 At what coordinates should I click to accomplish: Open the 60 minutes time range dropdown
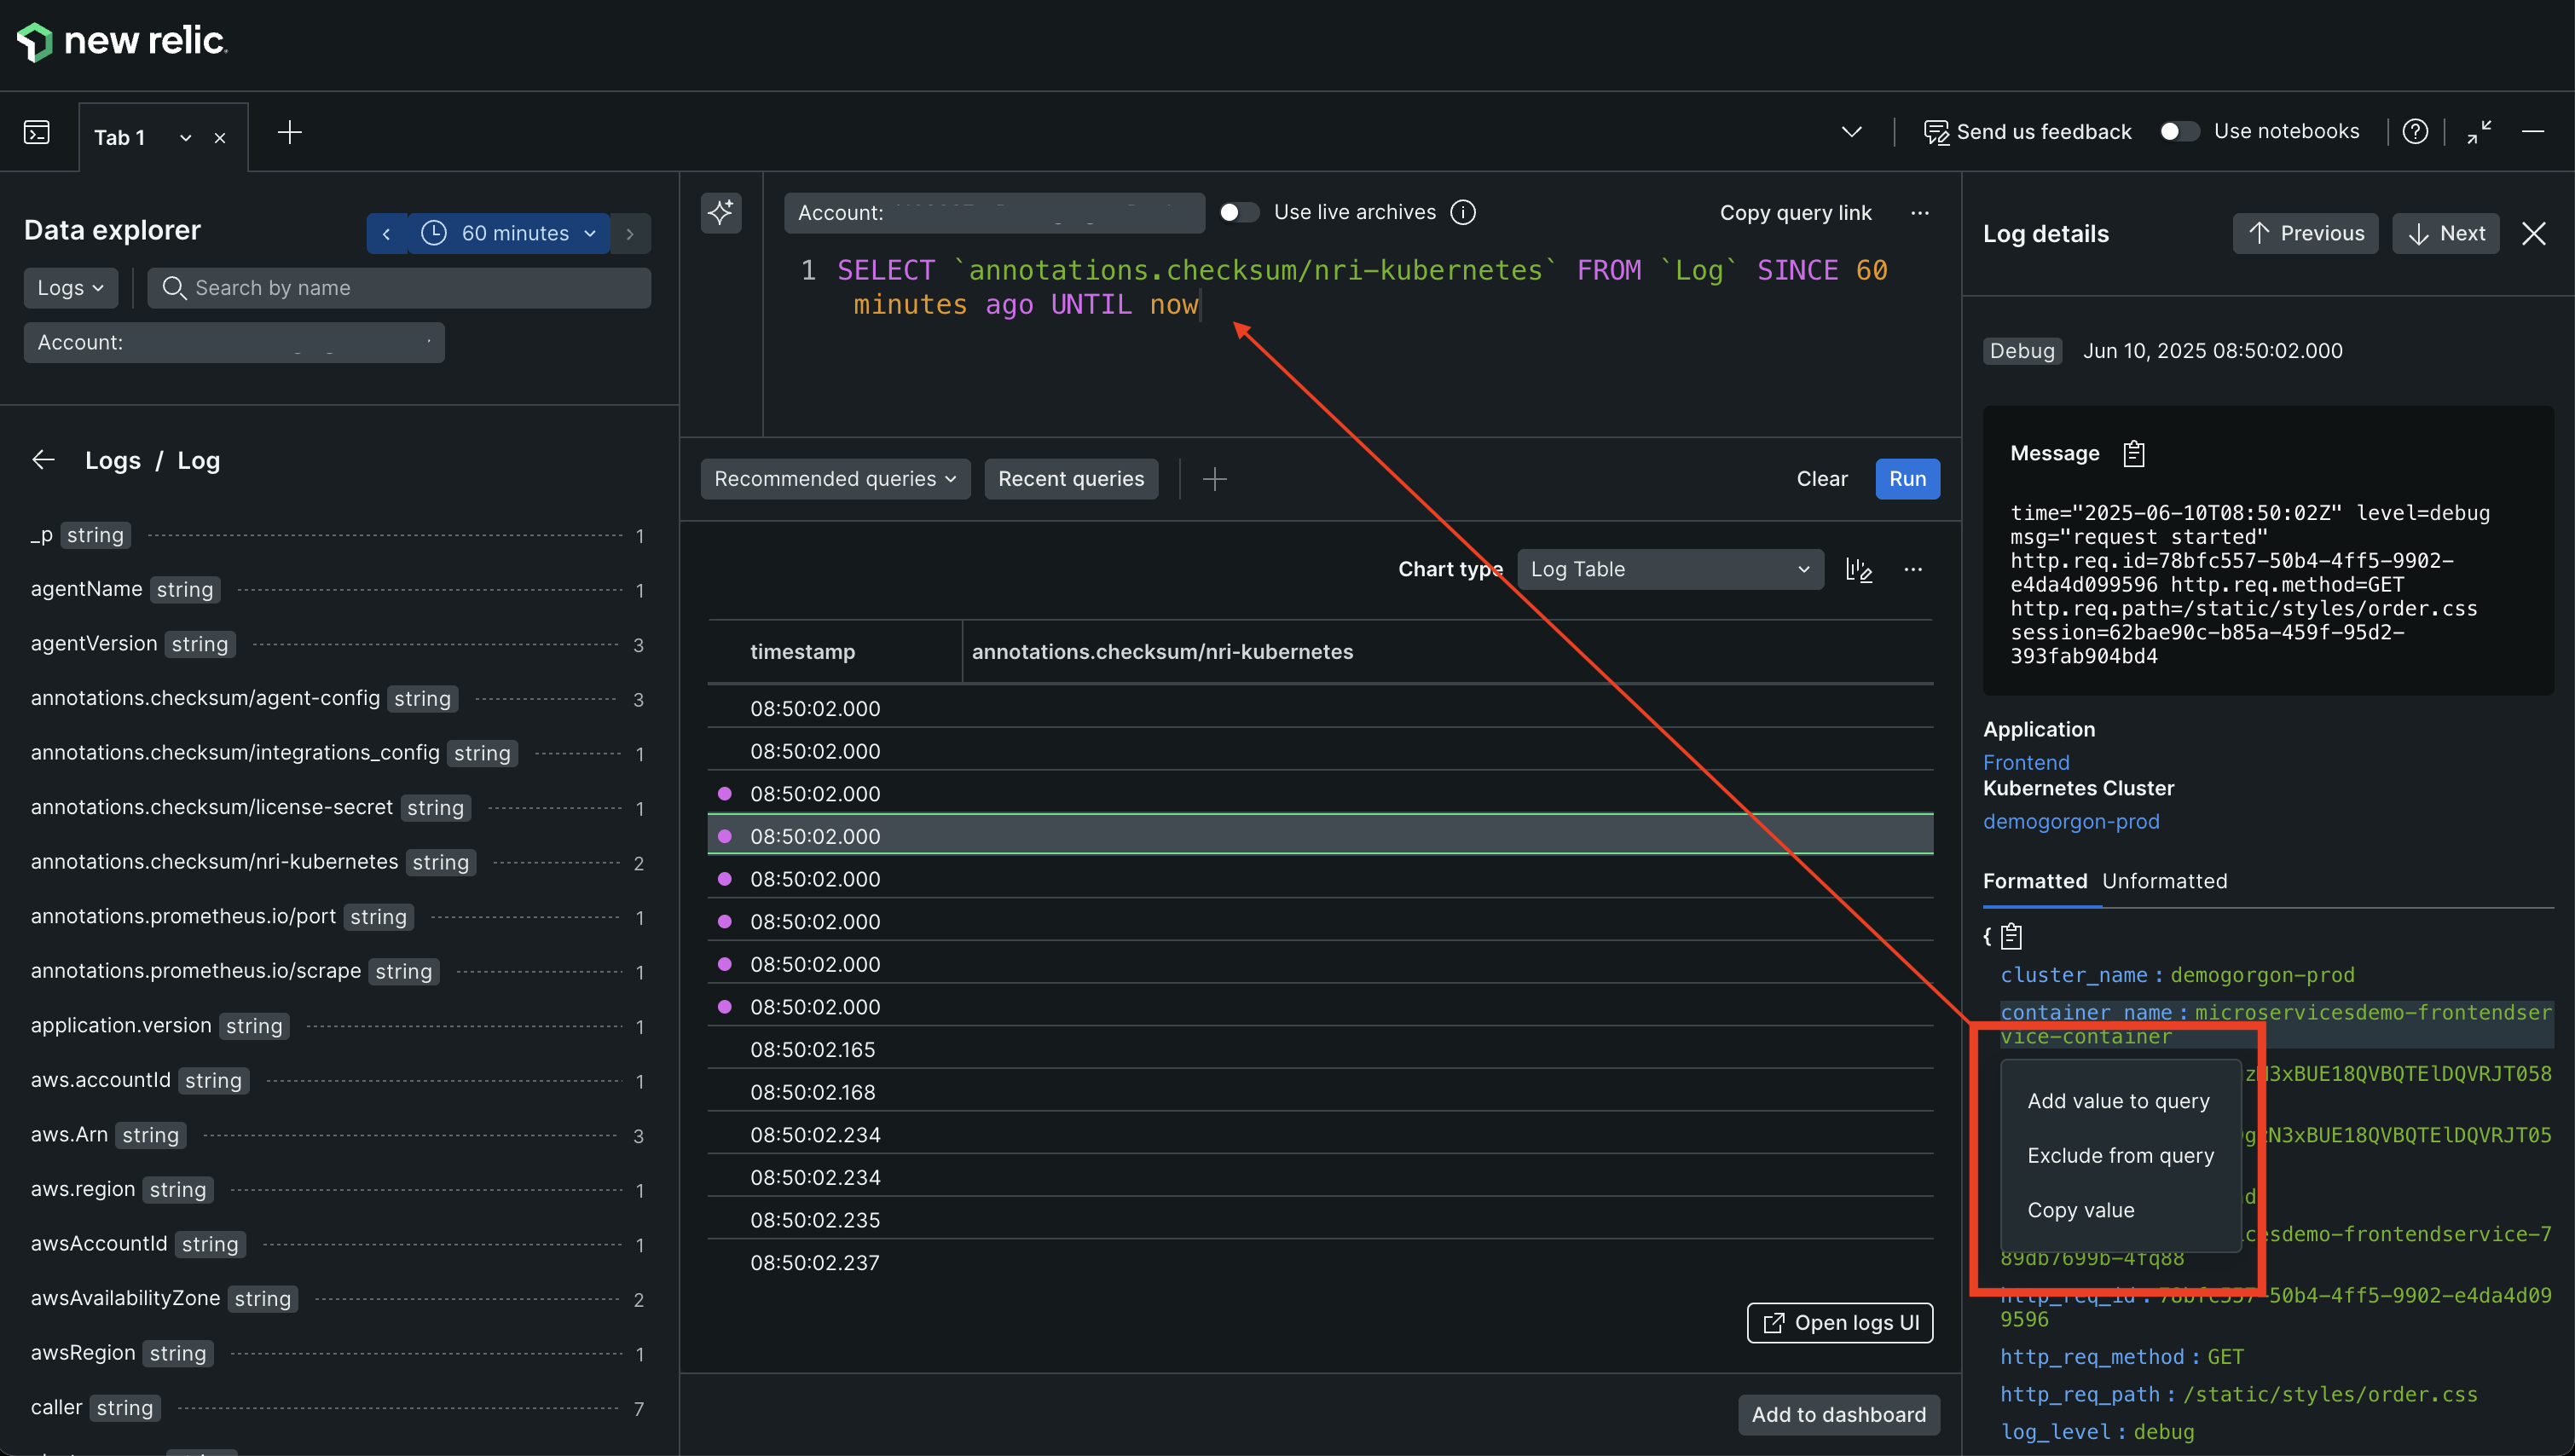(510, 233)
